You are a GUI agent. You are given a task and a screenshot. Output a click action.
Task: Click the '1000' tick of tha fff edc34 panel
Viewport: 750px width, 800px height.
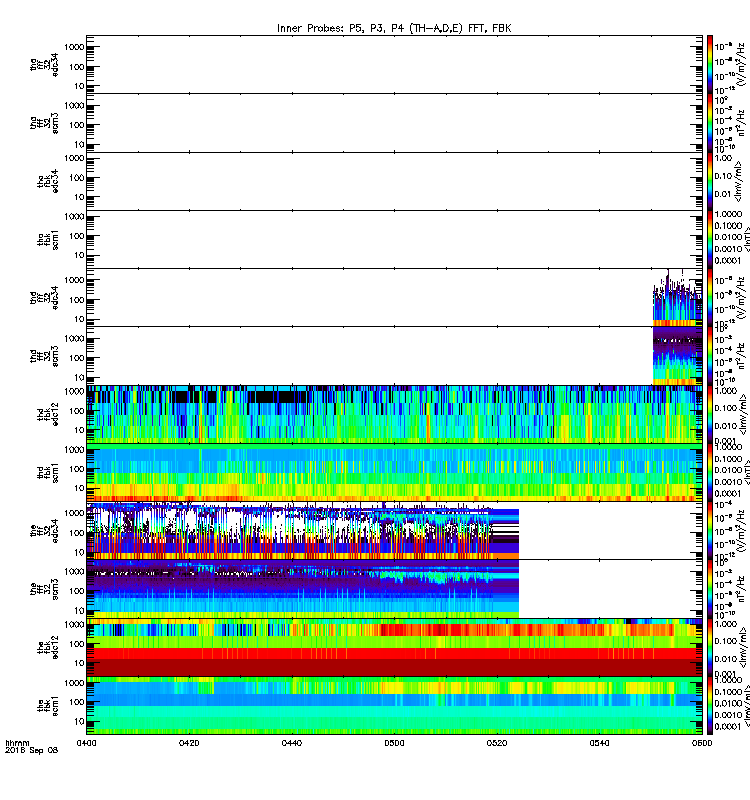74,47
